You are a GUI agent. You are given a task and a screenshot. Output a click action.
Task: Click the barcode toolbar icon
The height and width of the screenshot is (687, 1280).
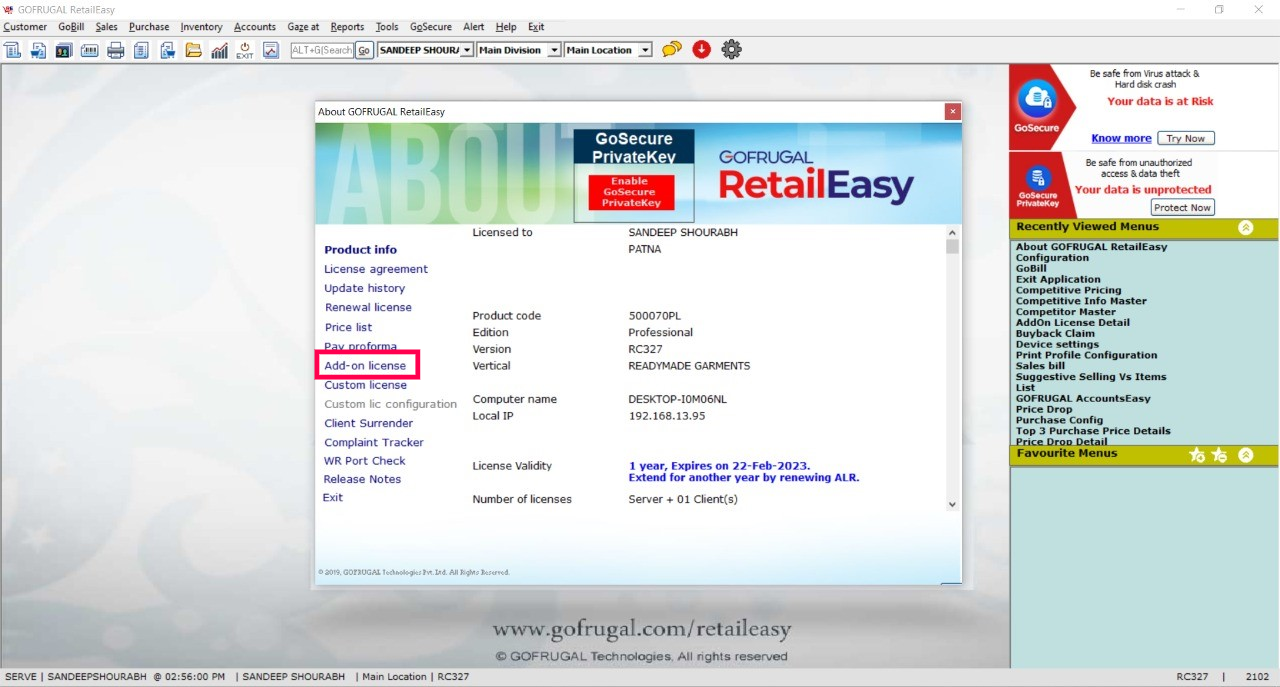coord(90,50)
